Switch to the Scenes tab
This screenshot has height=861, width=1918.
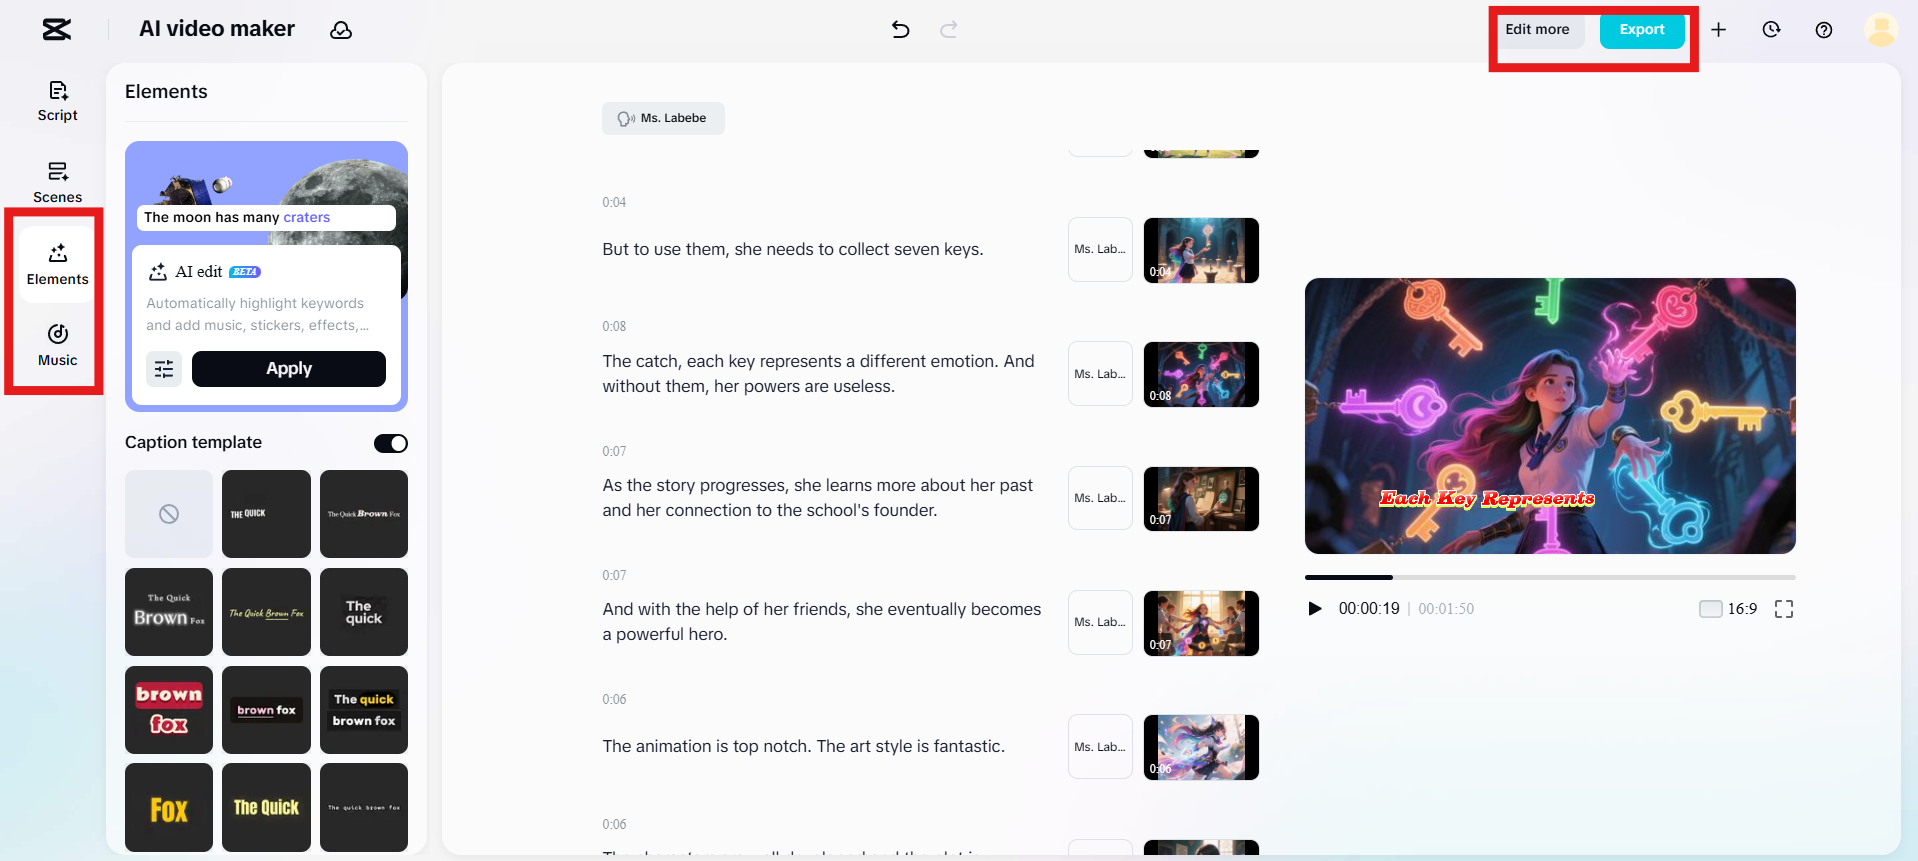[x=58, y=183]
